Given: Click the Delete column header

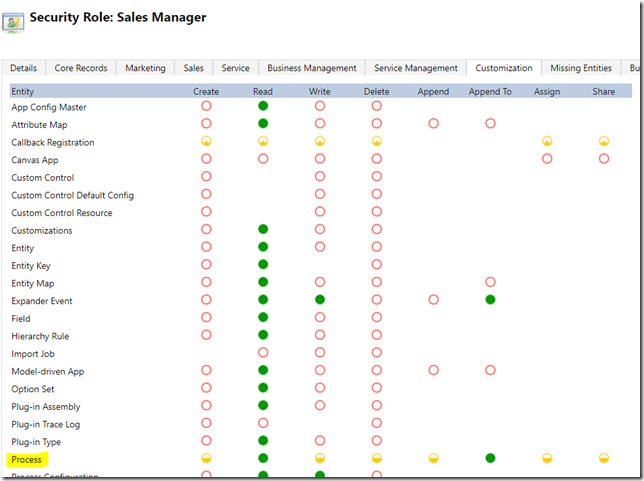Looking at the screenshot, I should [377, 92].
